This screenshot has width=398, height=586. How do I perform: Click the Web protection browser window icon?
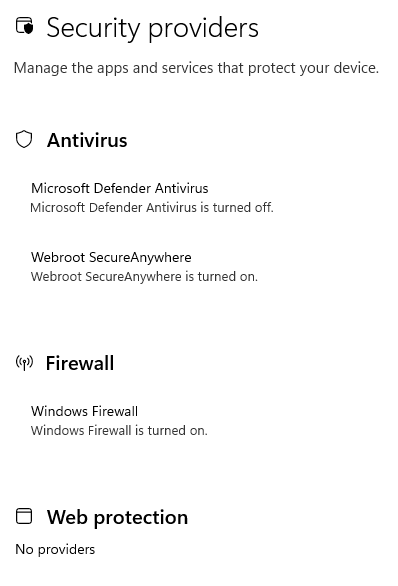24,516
